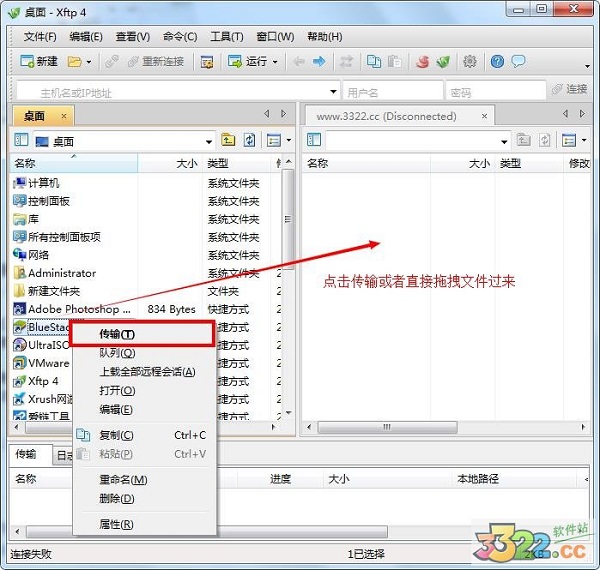Select the Administrator folder row
Image resolution: width=600 pixels, height=570 pixels.
(x=145, y=273)
